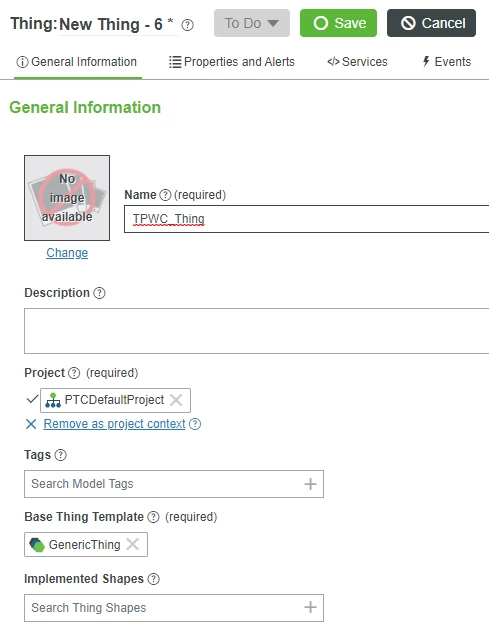Remove PTCDefaultProject from Project field
489x630 pixels.
point(176,400)
